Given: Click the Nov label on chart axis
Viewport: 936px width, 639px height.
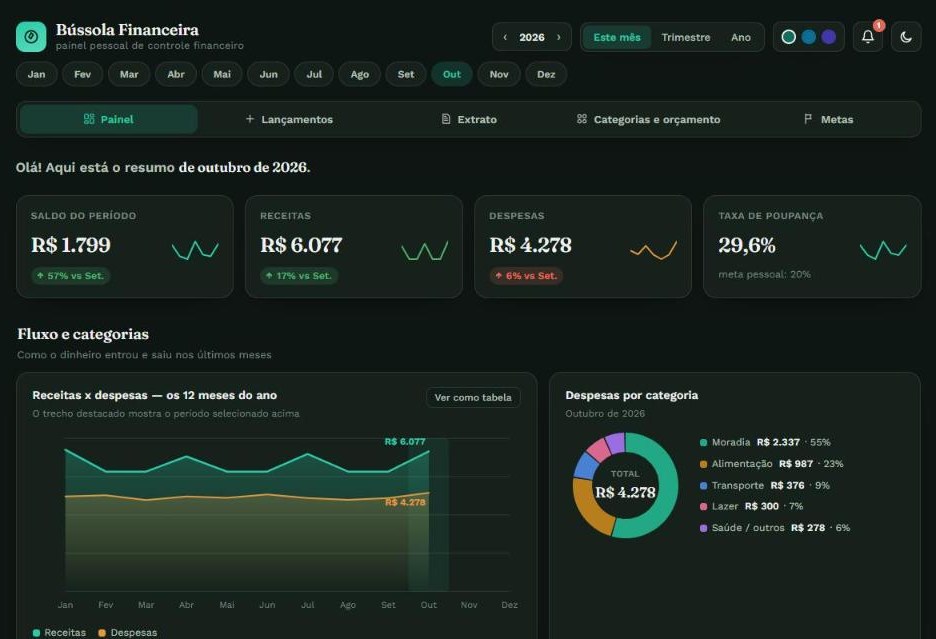Looking at the screenshot, I should (469, 604).
